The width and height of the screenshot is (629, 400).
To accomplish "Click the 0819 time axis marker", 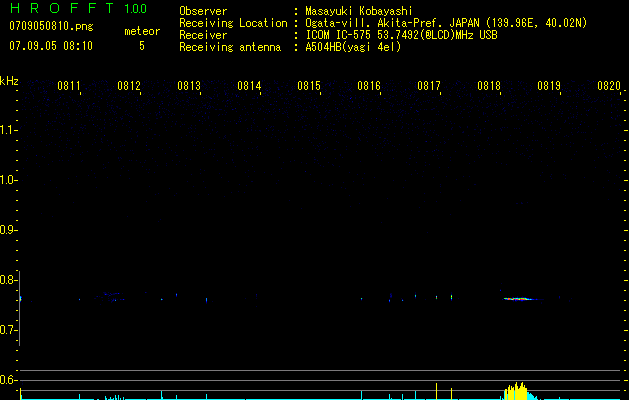I will (549, 85).
